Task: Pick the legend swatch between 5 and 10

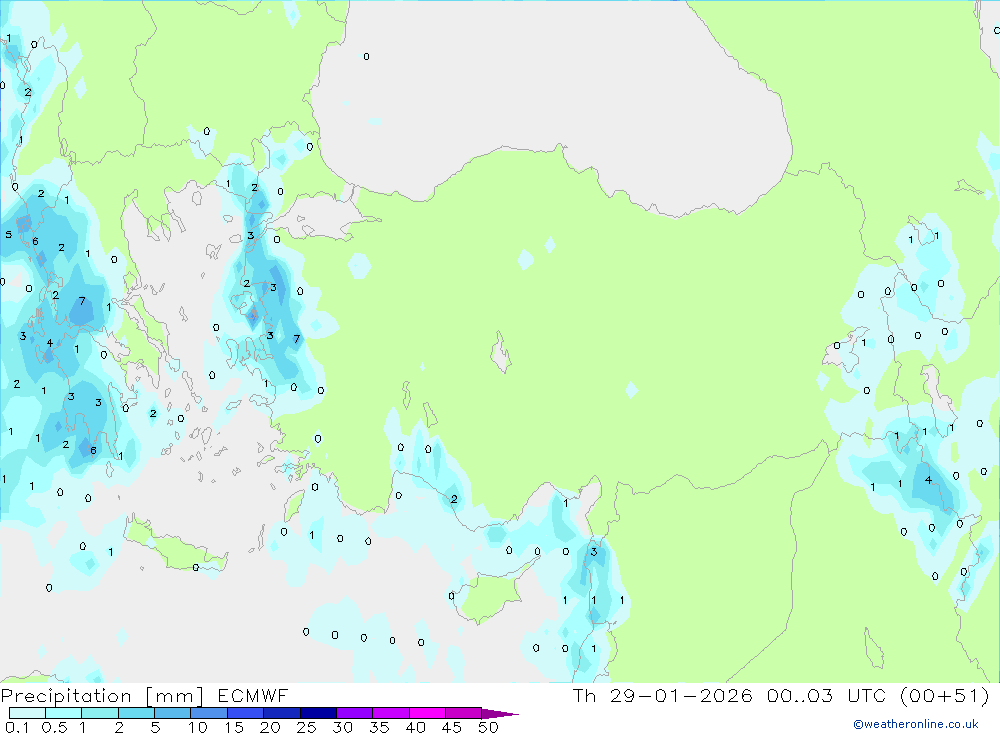Action: (x=172, y=713)
